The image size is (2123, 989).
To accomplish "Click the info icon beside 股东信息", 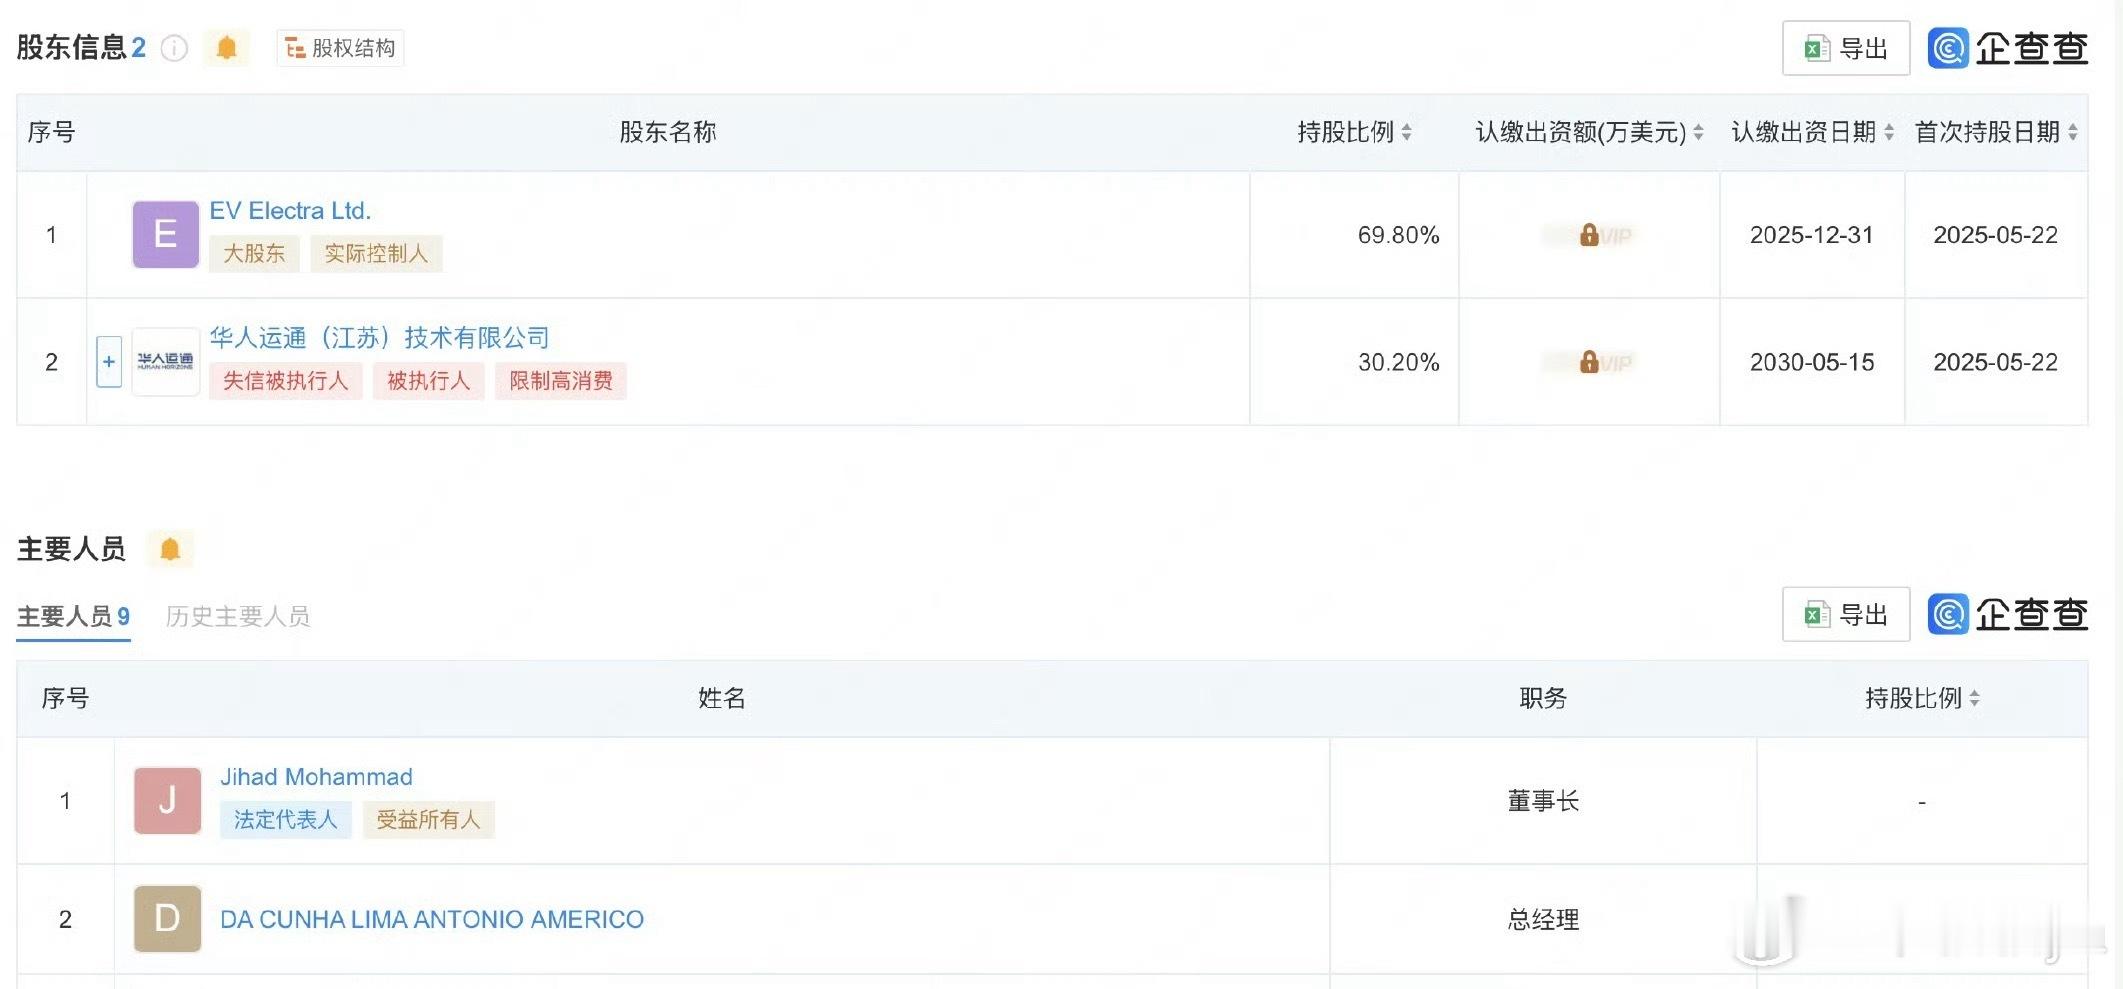I will click(x=174, y=48).
